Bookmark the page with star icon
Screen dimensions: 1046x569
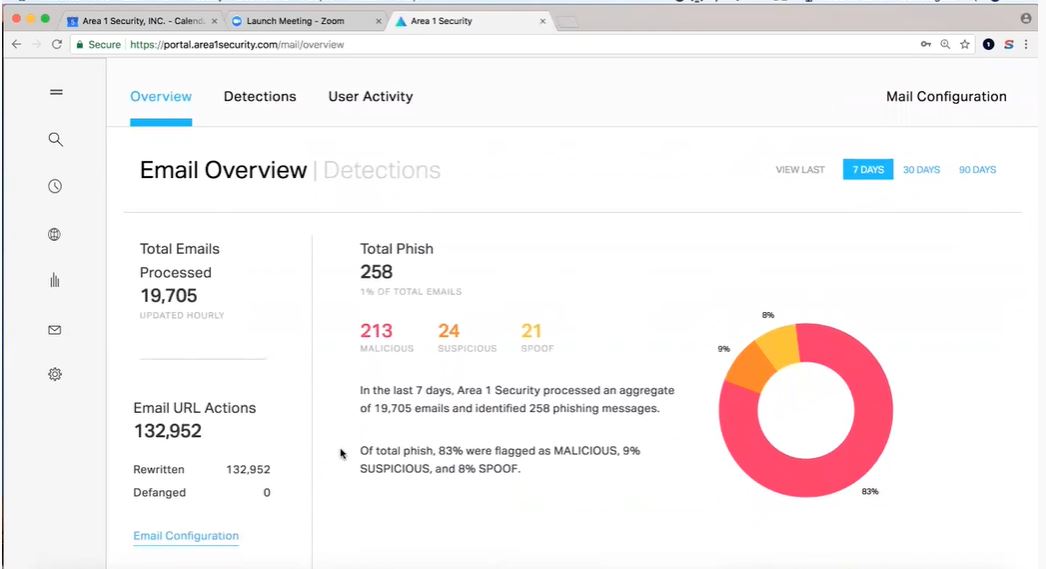(x=965, y=44)
